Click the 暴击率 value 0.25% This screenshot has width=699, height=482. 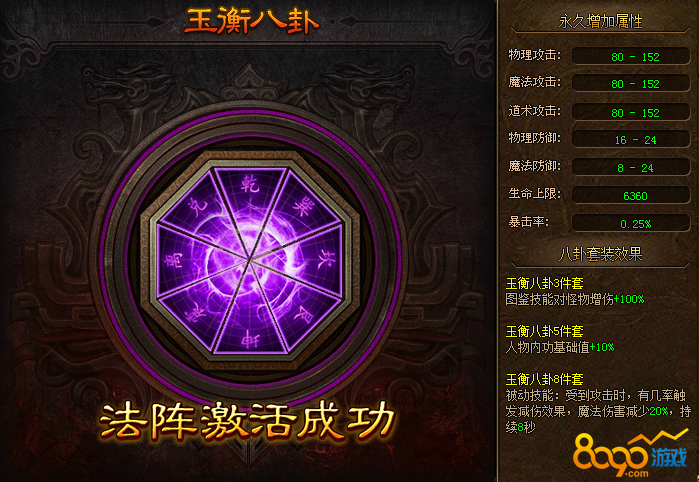(631, 223)
